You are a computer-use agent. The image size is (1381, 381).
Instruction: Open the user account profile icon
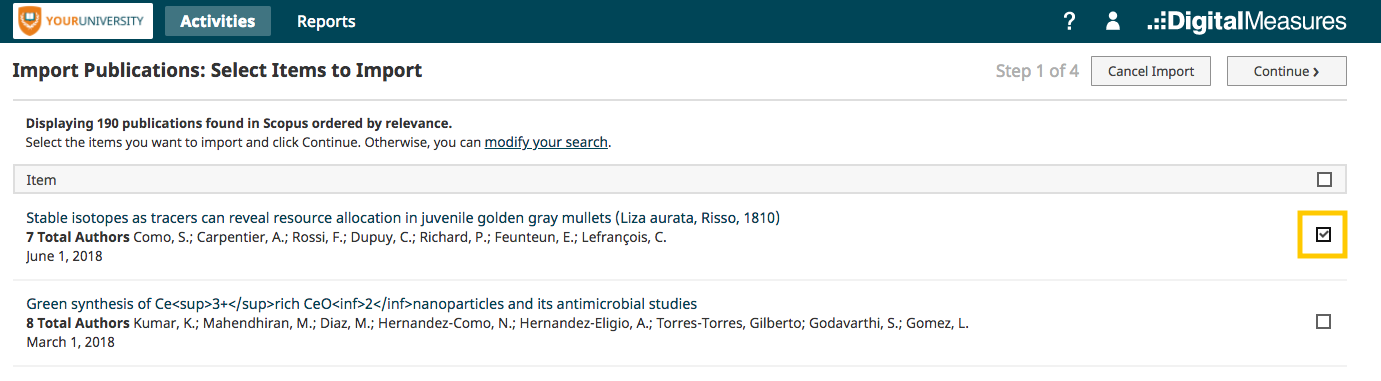[x=1112, y=21]
